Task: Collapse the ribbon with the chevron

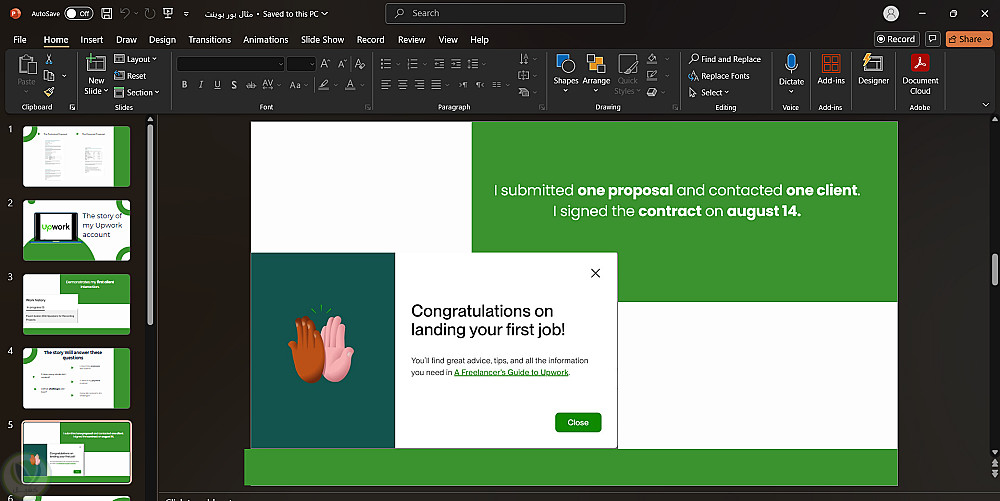Action: 986,105
